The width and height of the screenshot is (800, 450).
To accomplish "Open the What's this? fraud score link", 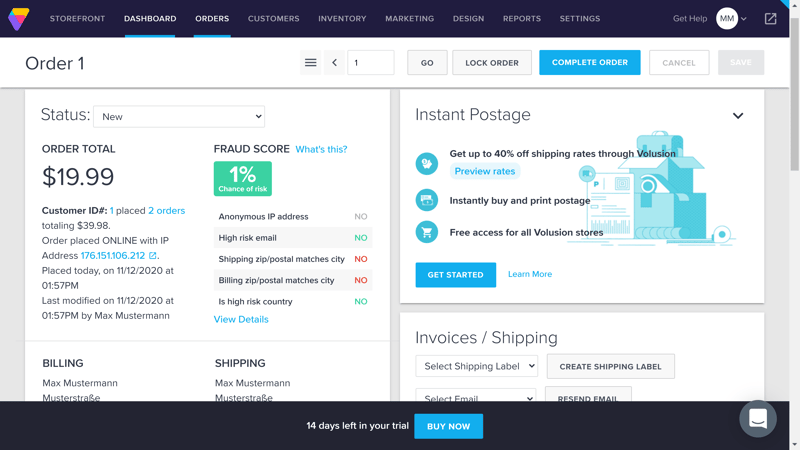I will 321,149.
